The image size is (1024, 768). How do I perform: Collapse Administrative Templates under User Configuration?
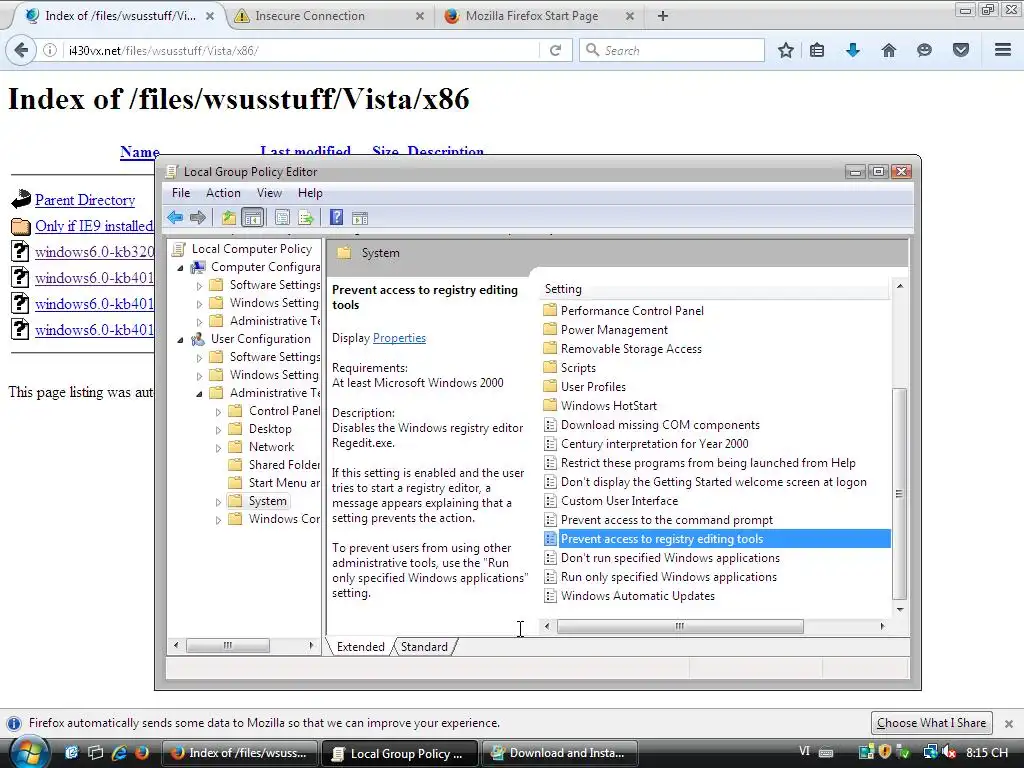click(199, 393)
